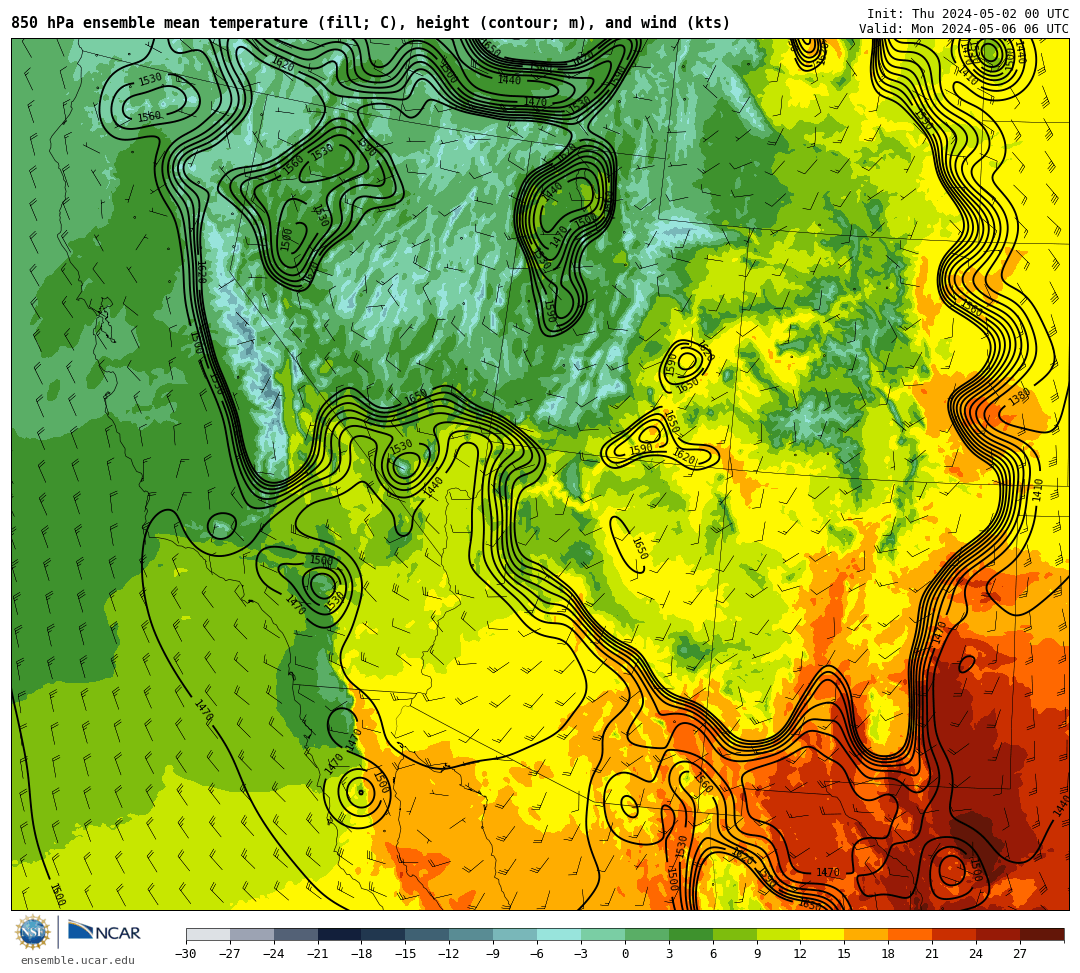Click the NCAR logo
Image resolution: width=1080 pixels, height=973 pixels.
tap(104, 932)
